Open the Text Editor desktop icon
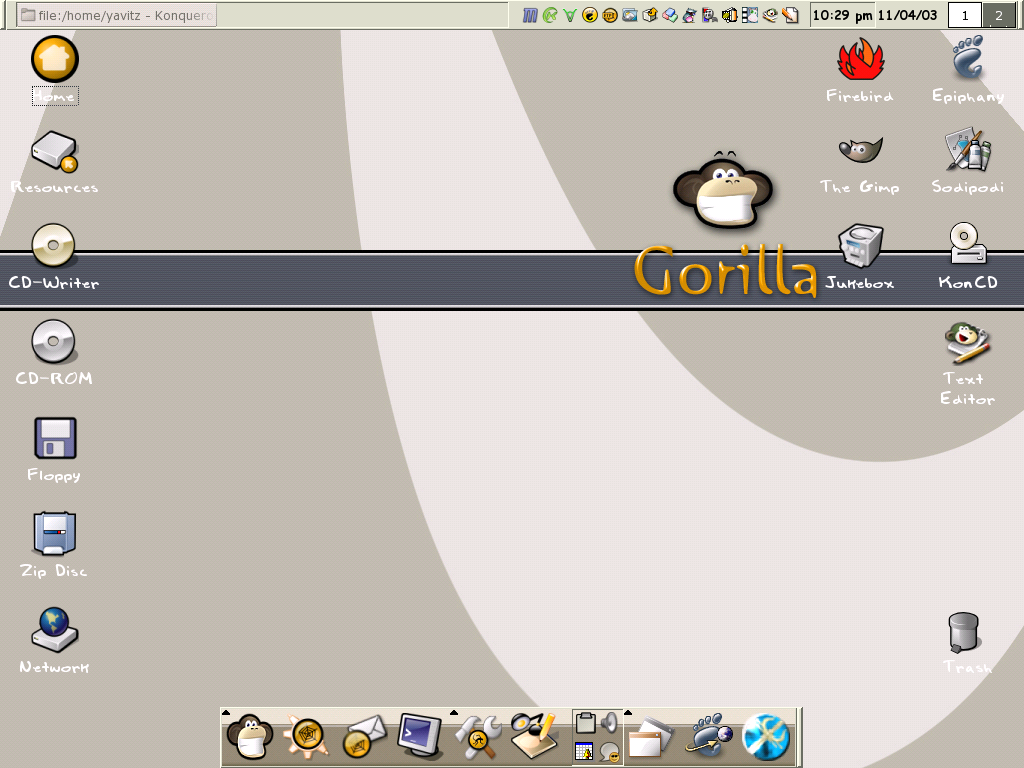1024x768 pixels. pyautogui.click(x=968, y=342)
